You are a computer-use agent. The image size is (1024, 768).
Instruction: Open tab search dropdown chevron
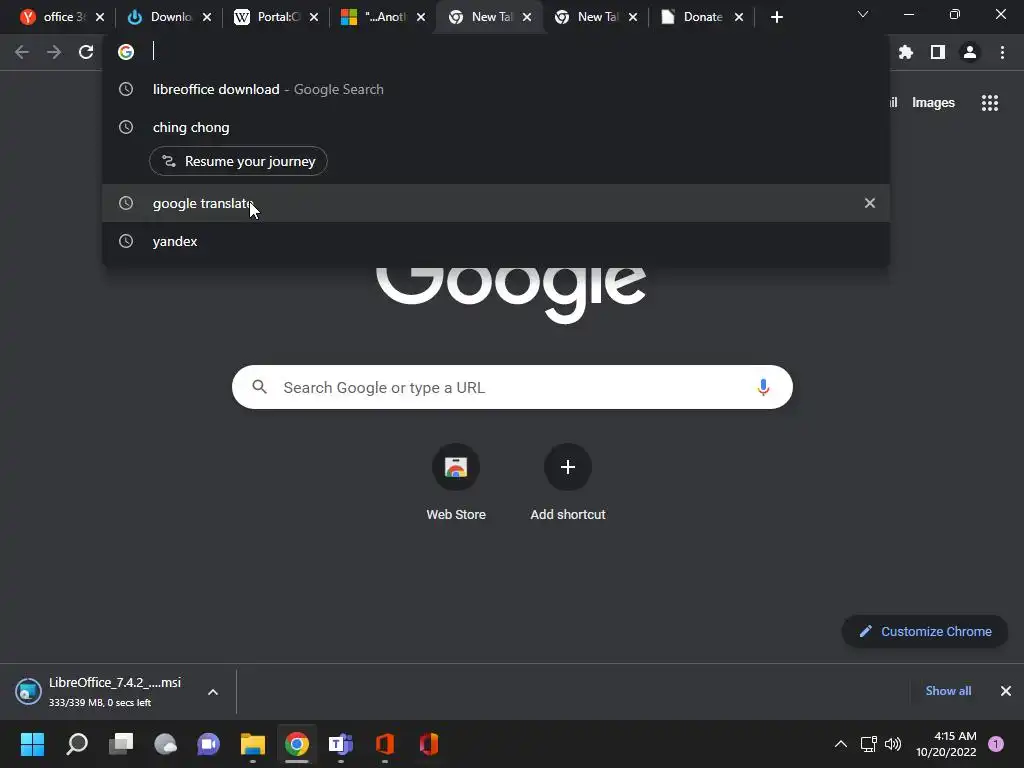[863, 14]
